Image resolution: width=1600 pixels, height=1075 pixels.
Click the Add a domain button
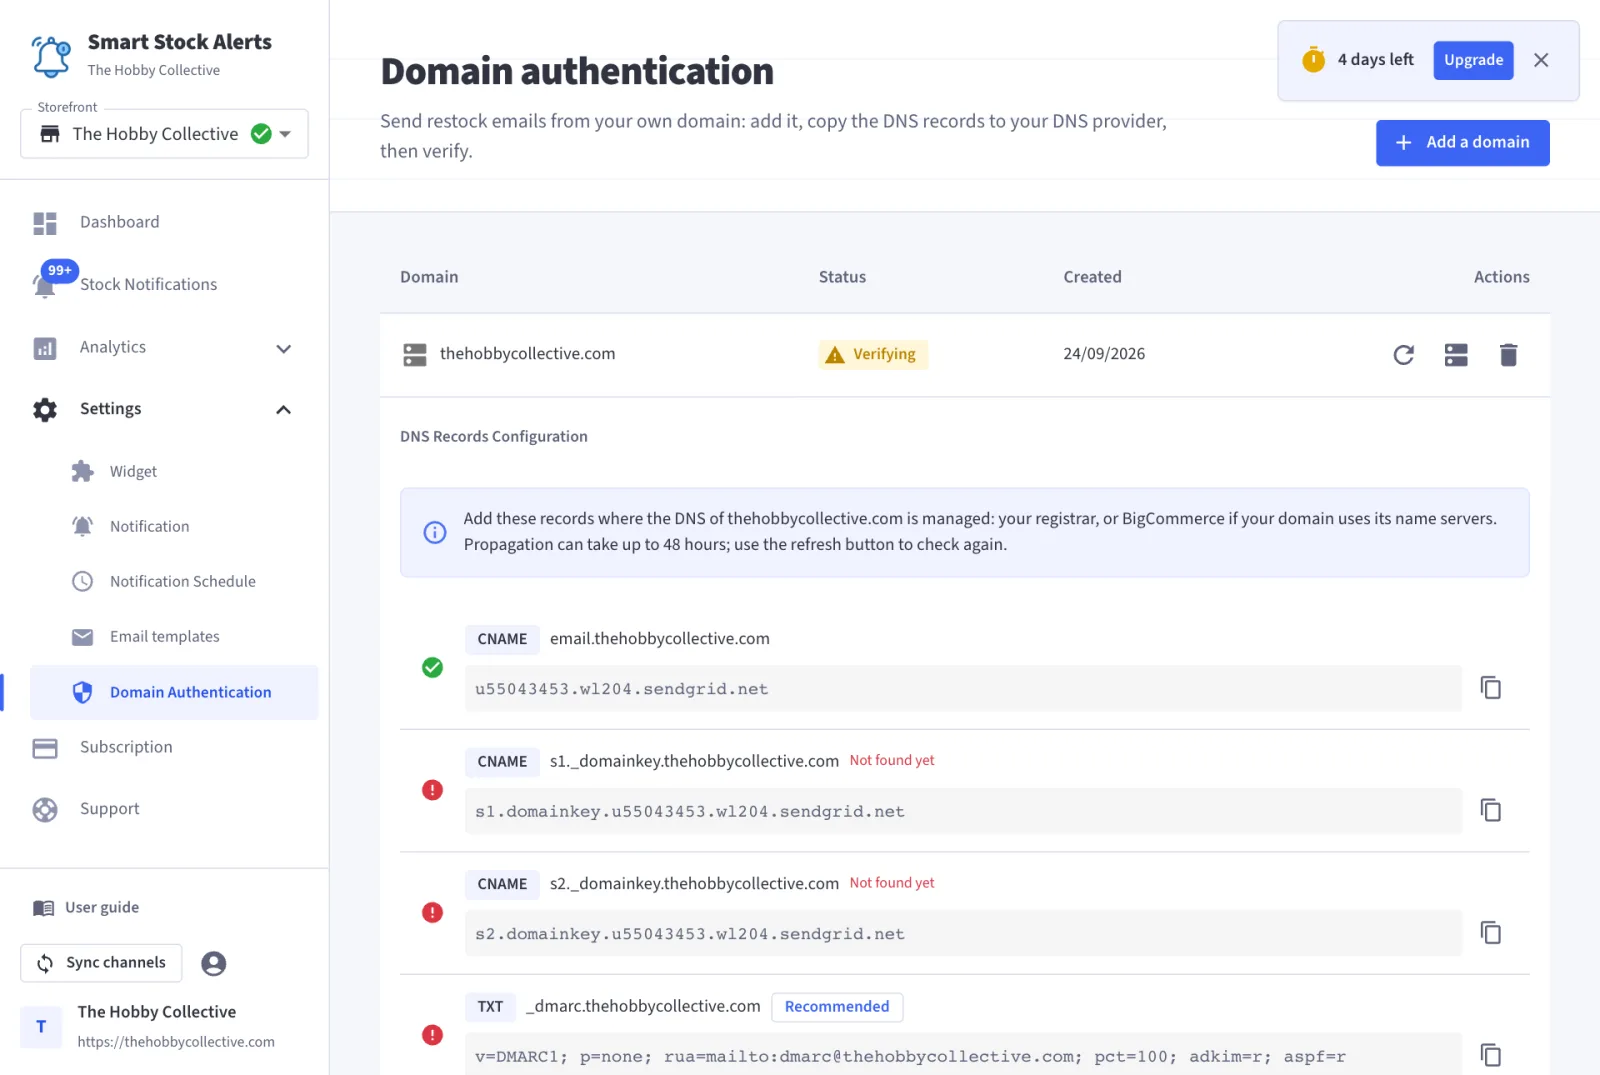(1462, 143)
